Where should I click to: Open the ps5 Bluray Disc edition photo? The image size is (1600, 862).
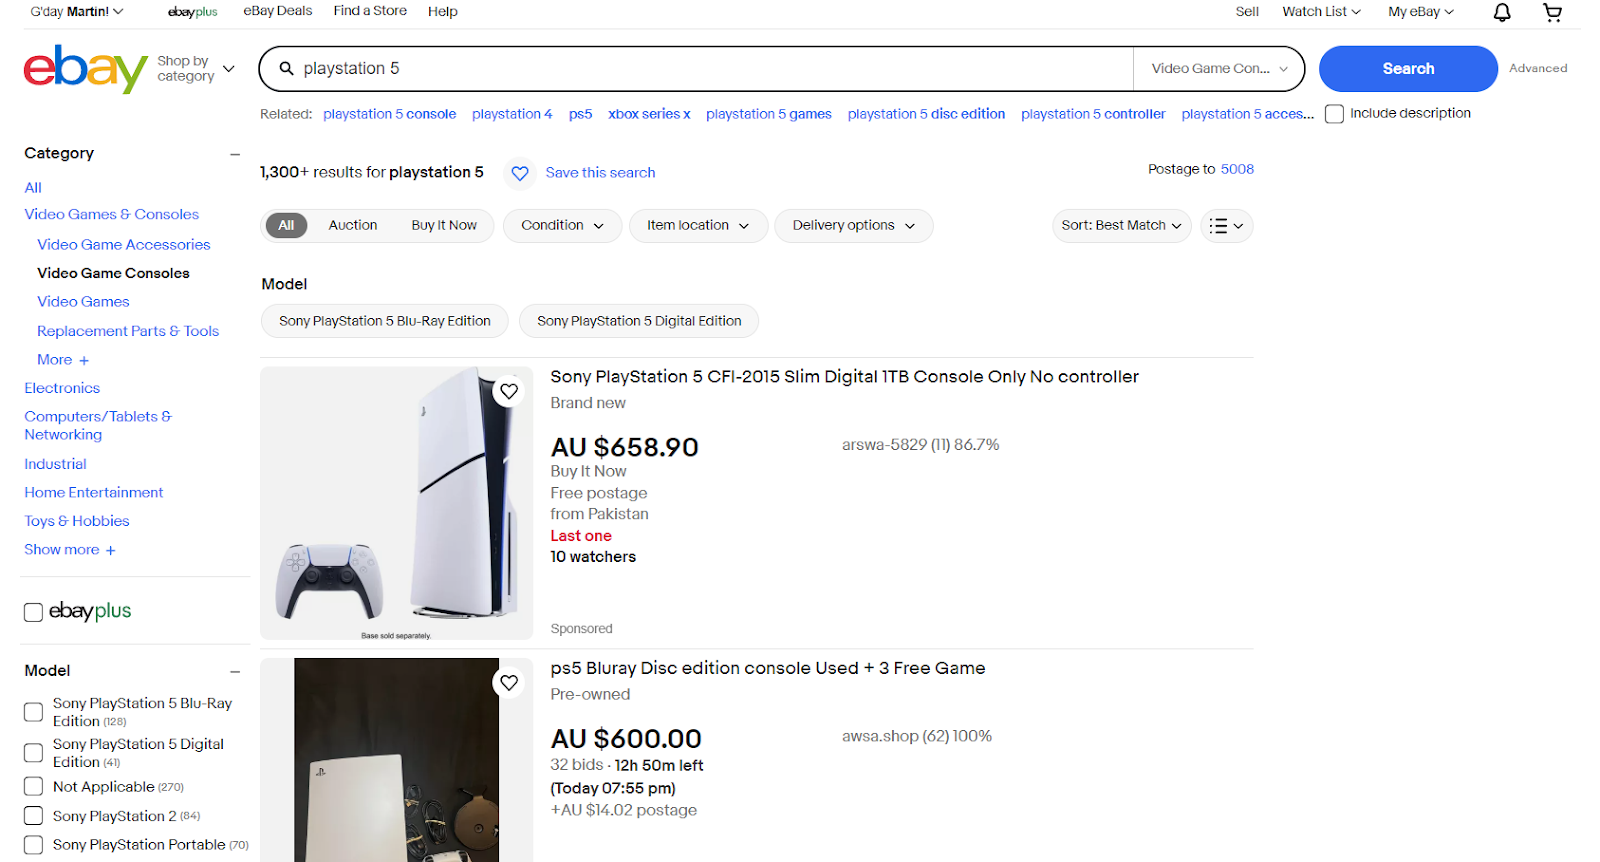pos(397,760)
